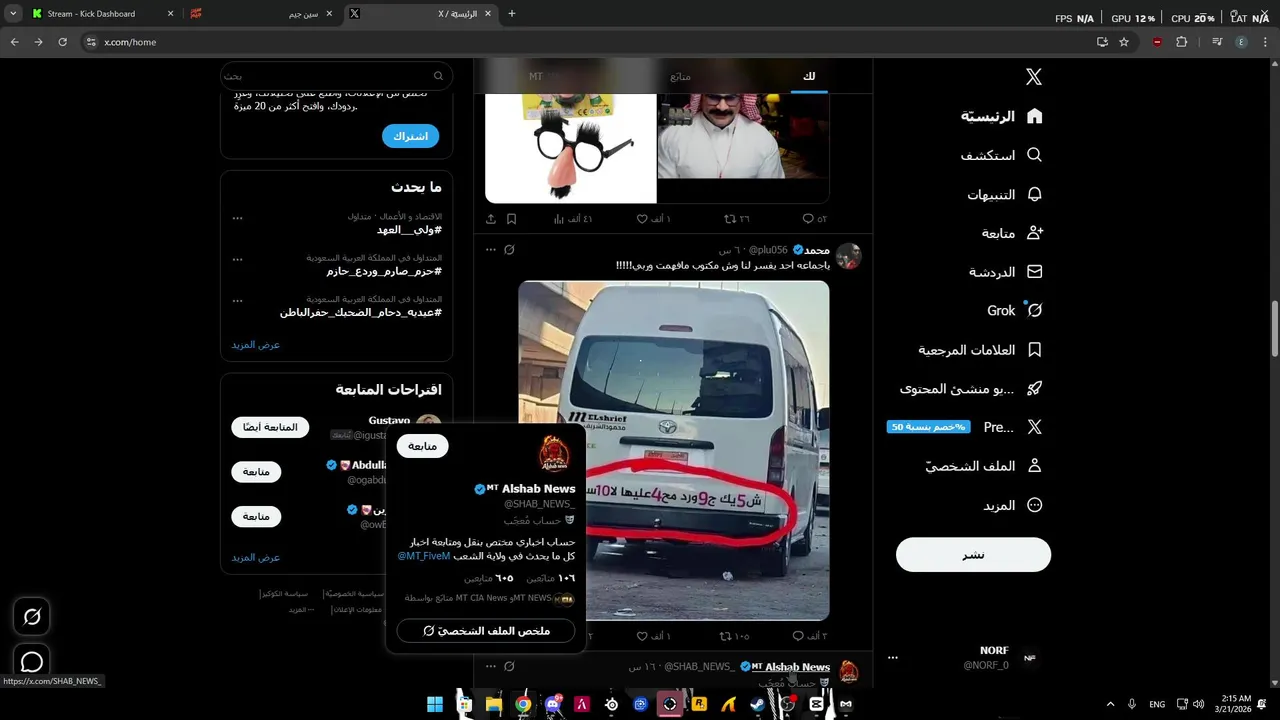This screenshot has width=1280, height=720.
Task: Switch to Stream - Kick Dashboard browser tab
Action: [x=103, y=14]
